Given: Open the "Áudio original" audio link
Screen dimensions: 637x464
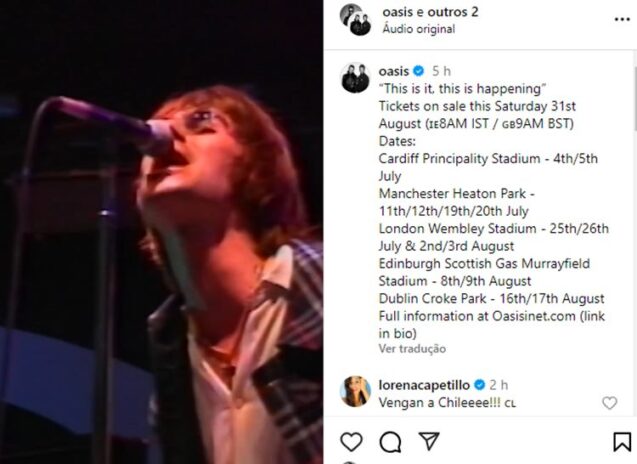Looking at the screenshot, I should 418,29.
